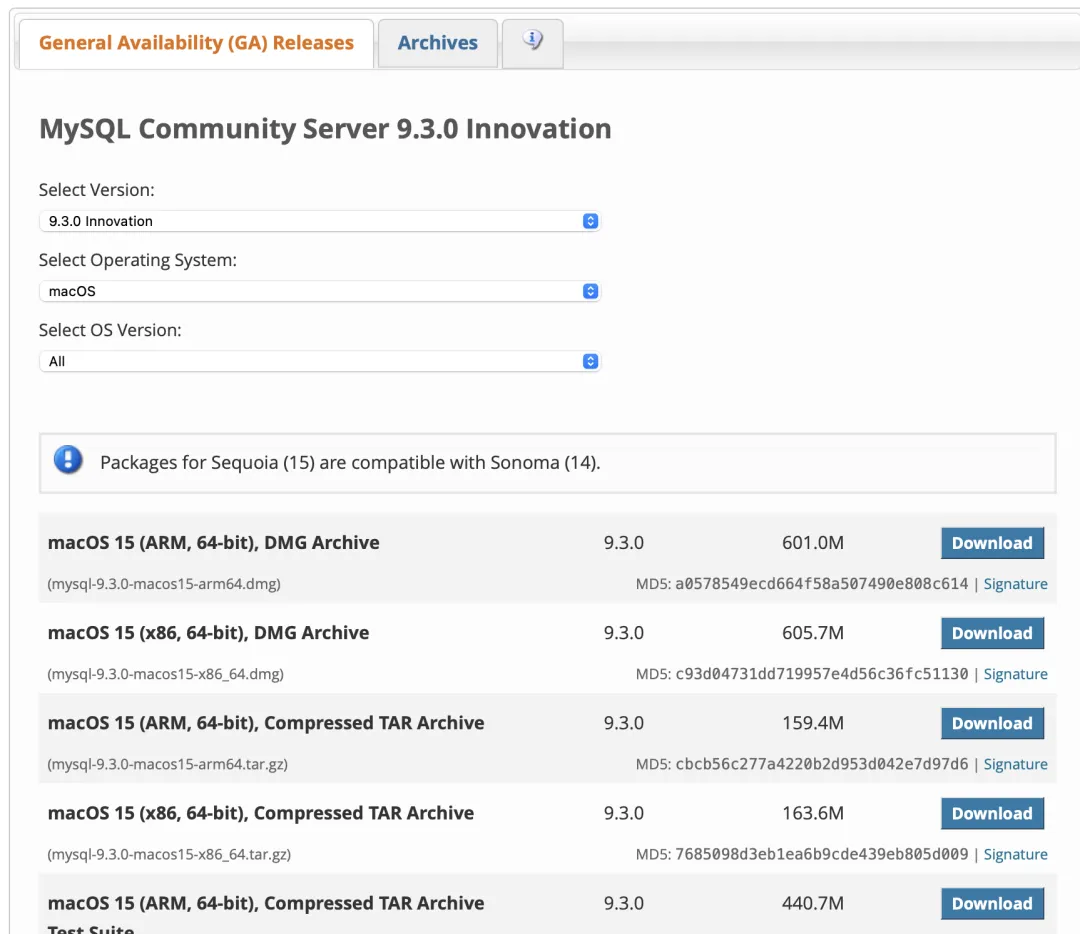The height and width of the screenshot is (934, 1080).
Task: Open Signature link for mysql-9.3.0-macos15-arm64.tar.gz
Action: [1015, 765]
